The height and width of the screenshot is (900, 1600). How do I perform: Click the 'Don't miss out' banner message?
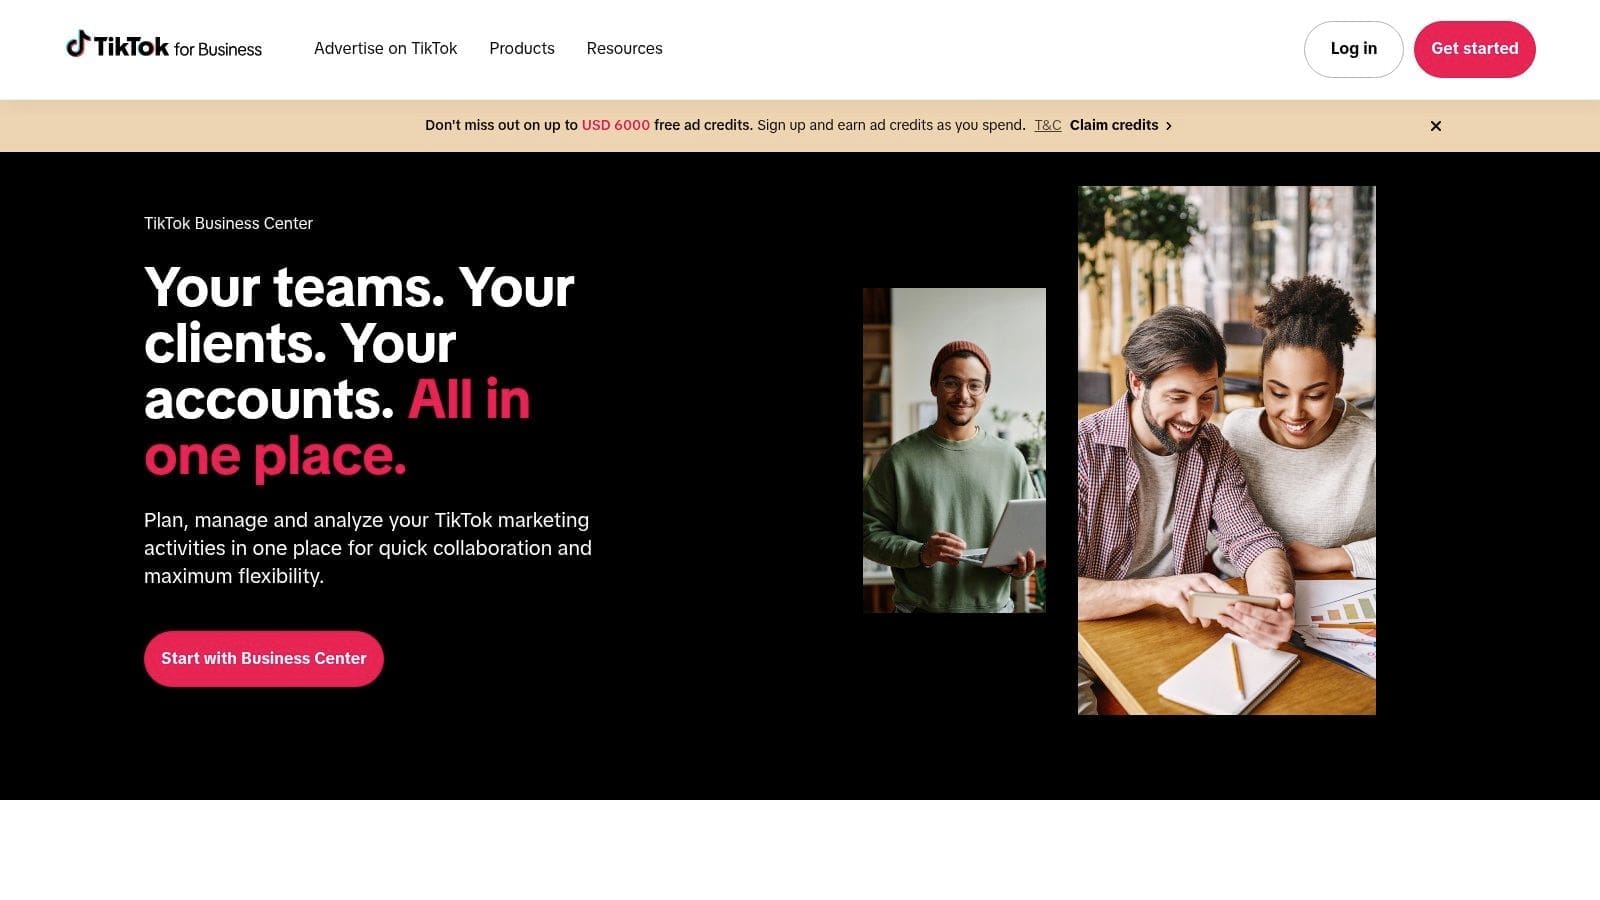click(x=725, y=125)
